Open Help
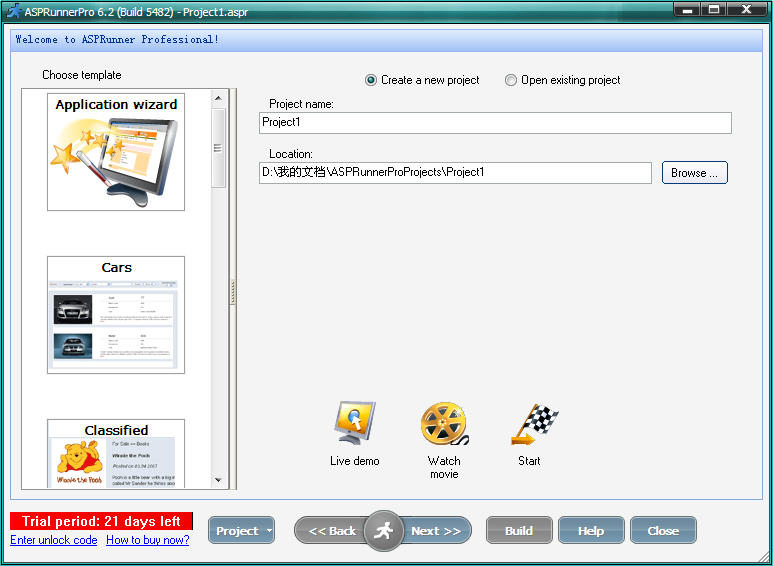 (591, 531)
